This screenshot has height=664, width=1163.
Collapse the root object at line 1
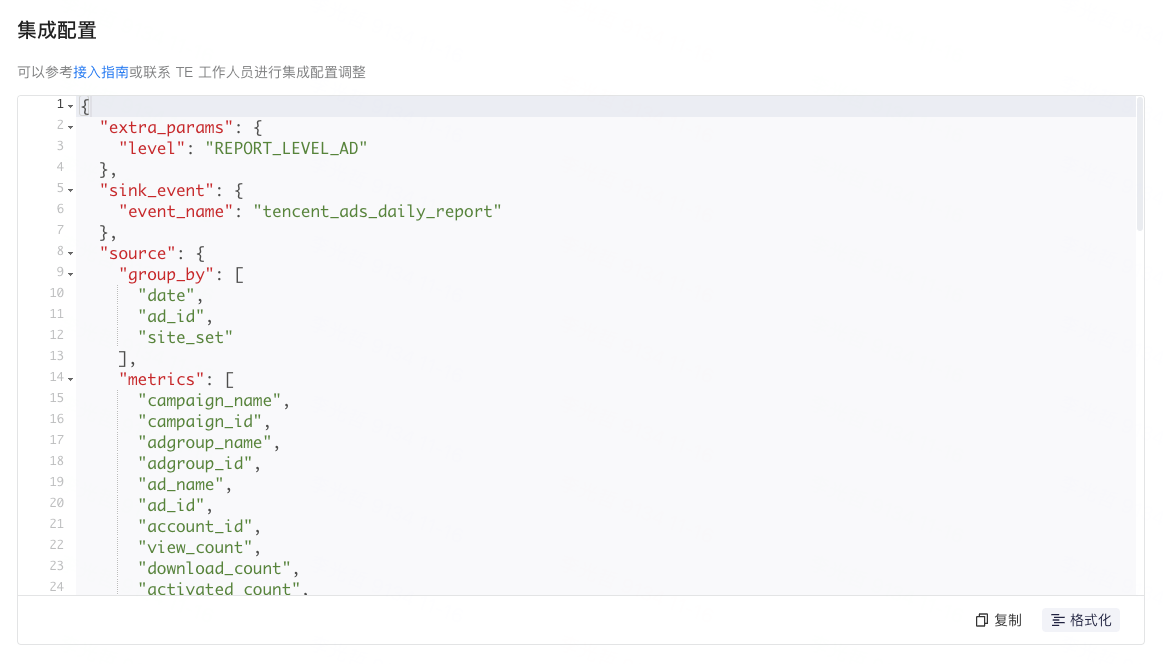click(x=70, y=106)
